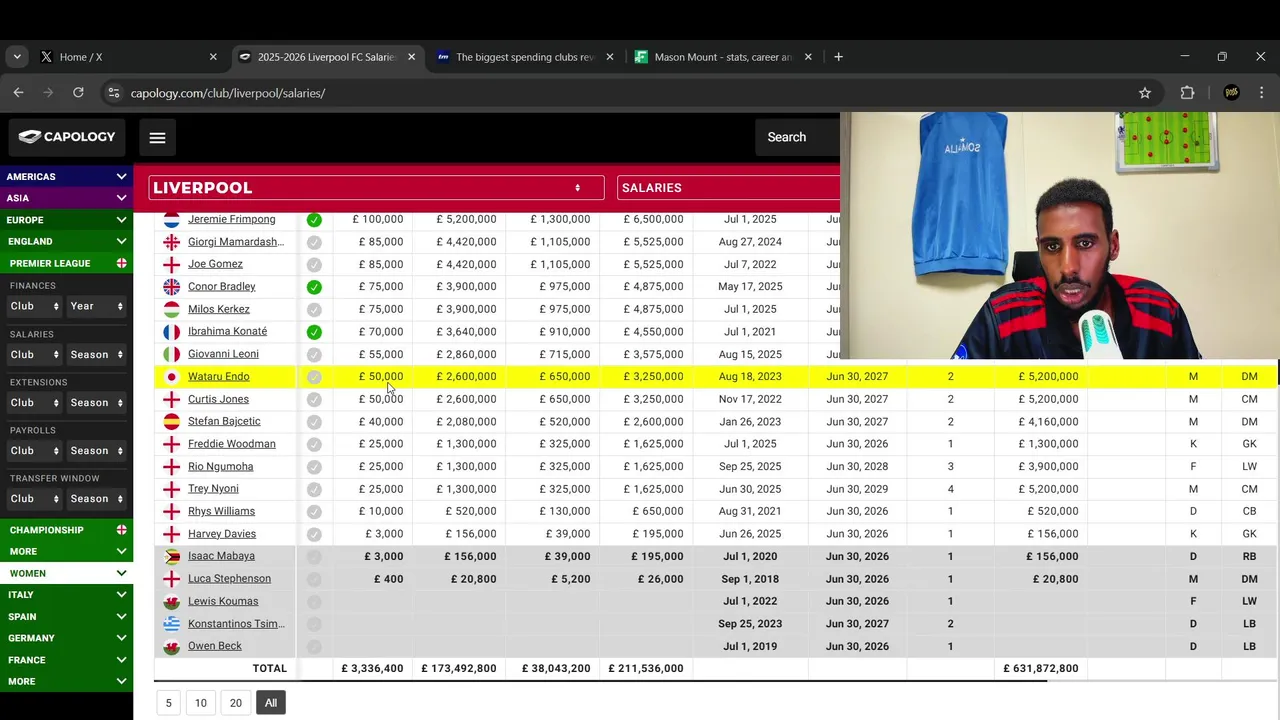Open Wataru Endo's player page link
The image size is (1280, 720).
pos(218,377)
